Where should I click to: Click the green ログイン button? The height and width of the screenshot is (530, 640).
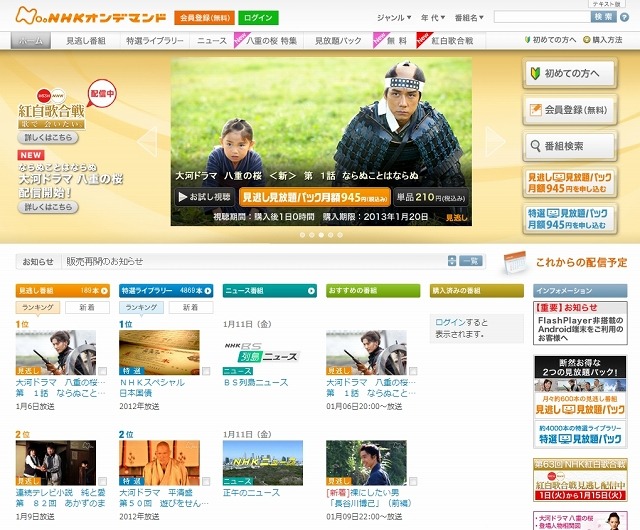[258, 18]
